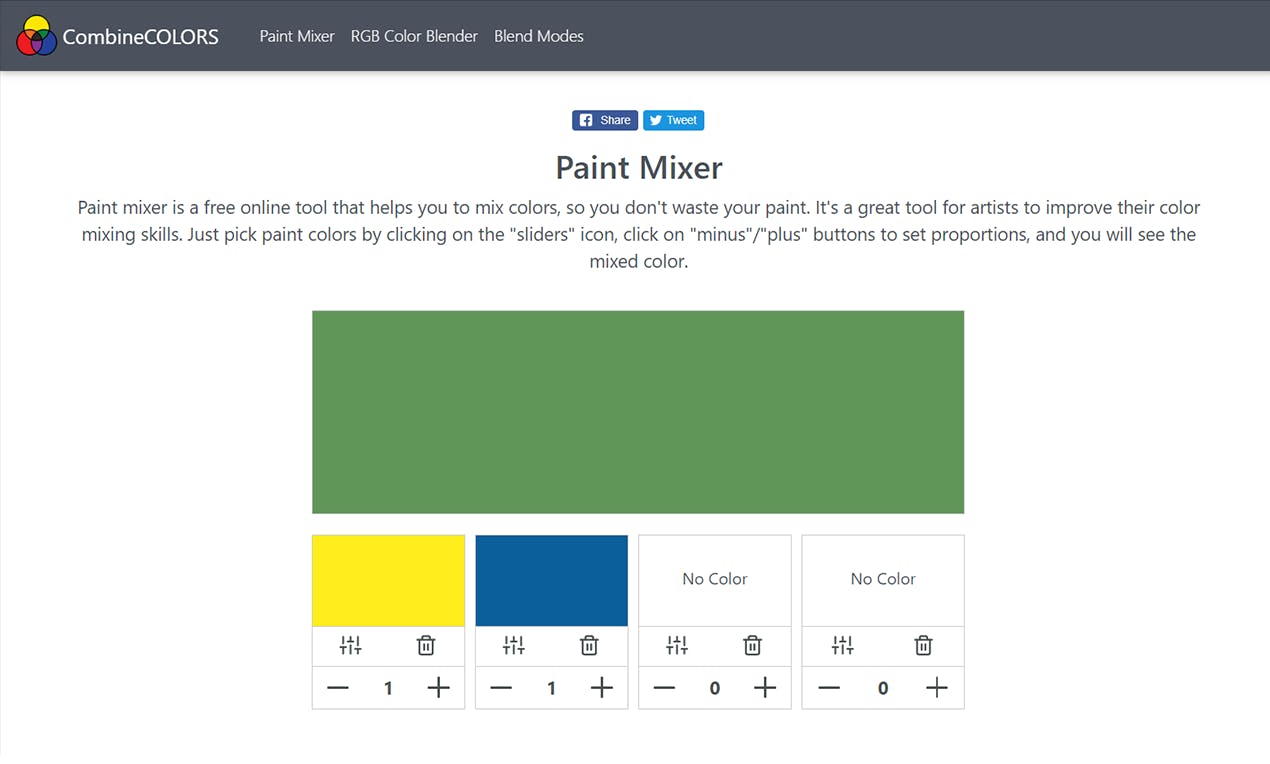Viewport: 1270px width, 764px height.
Task: Decrease blue paint proportion with minus
Action: (501, 688)
